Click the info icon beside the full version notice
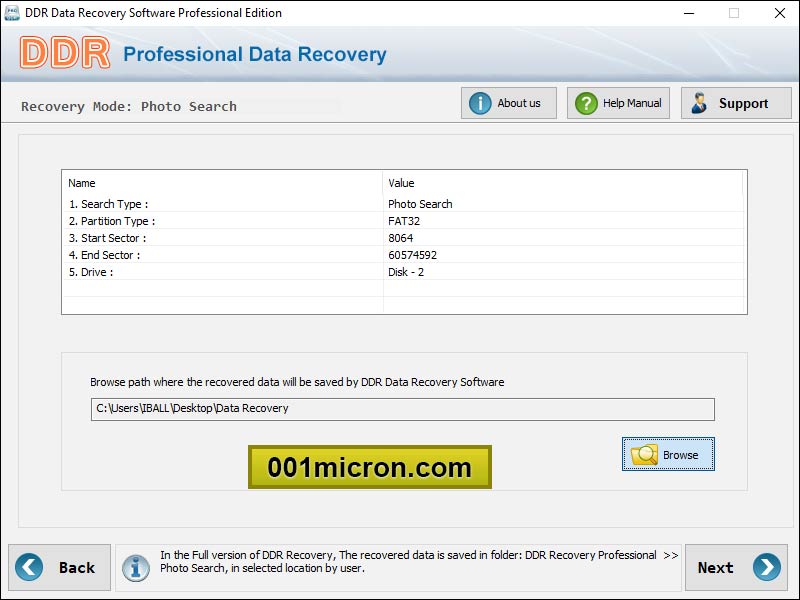This screenshot has height=600, width=800. pos(137,567)
